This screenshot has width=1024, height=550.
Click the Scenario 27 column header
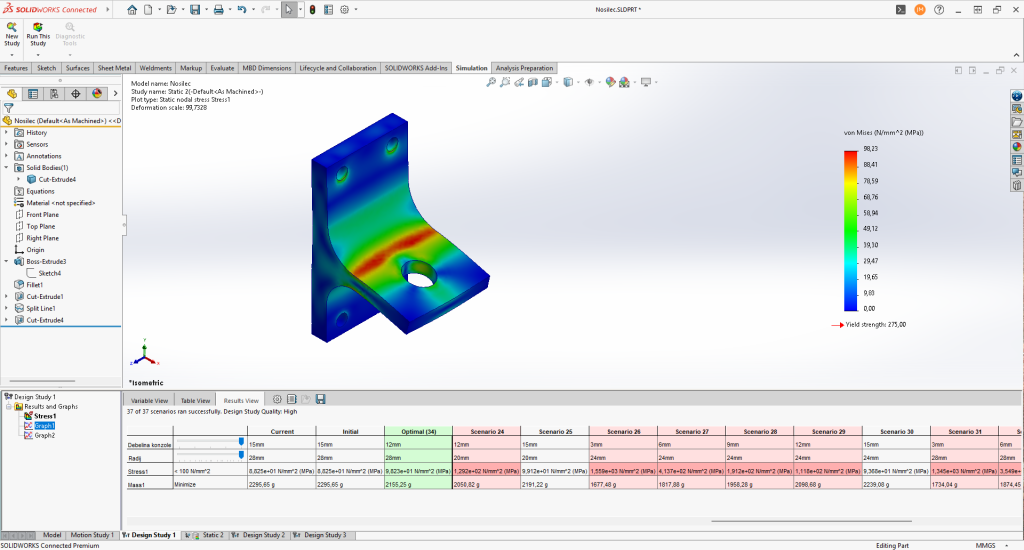pyautogui.click(x=692, y=431)
